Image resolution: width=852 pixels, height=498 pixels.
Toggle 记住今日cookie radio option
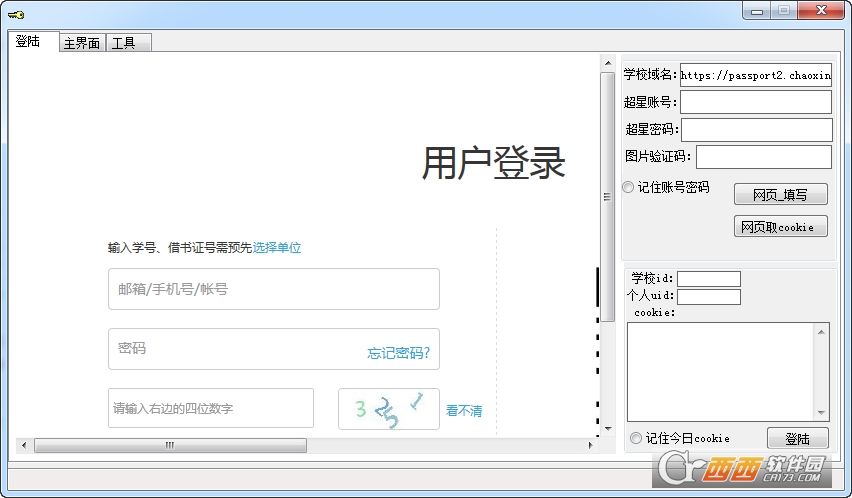636,438
